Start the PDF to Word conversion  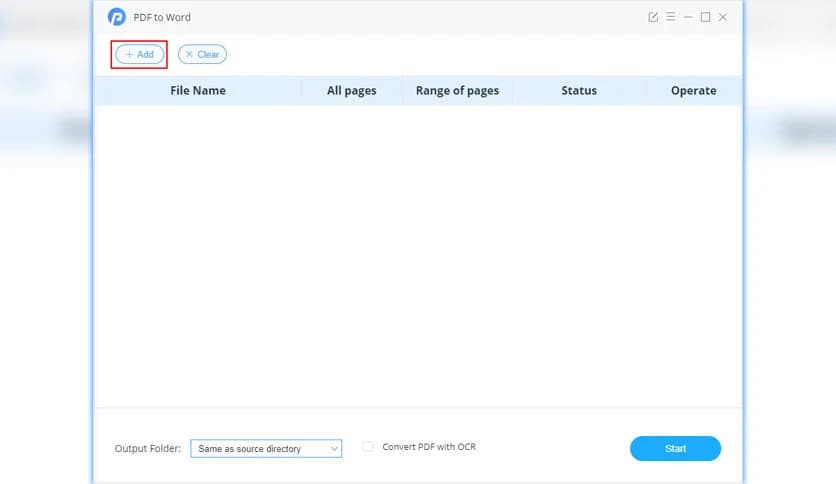coord(675,448)
